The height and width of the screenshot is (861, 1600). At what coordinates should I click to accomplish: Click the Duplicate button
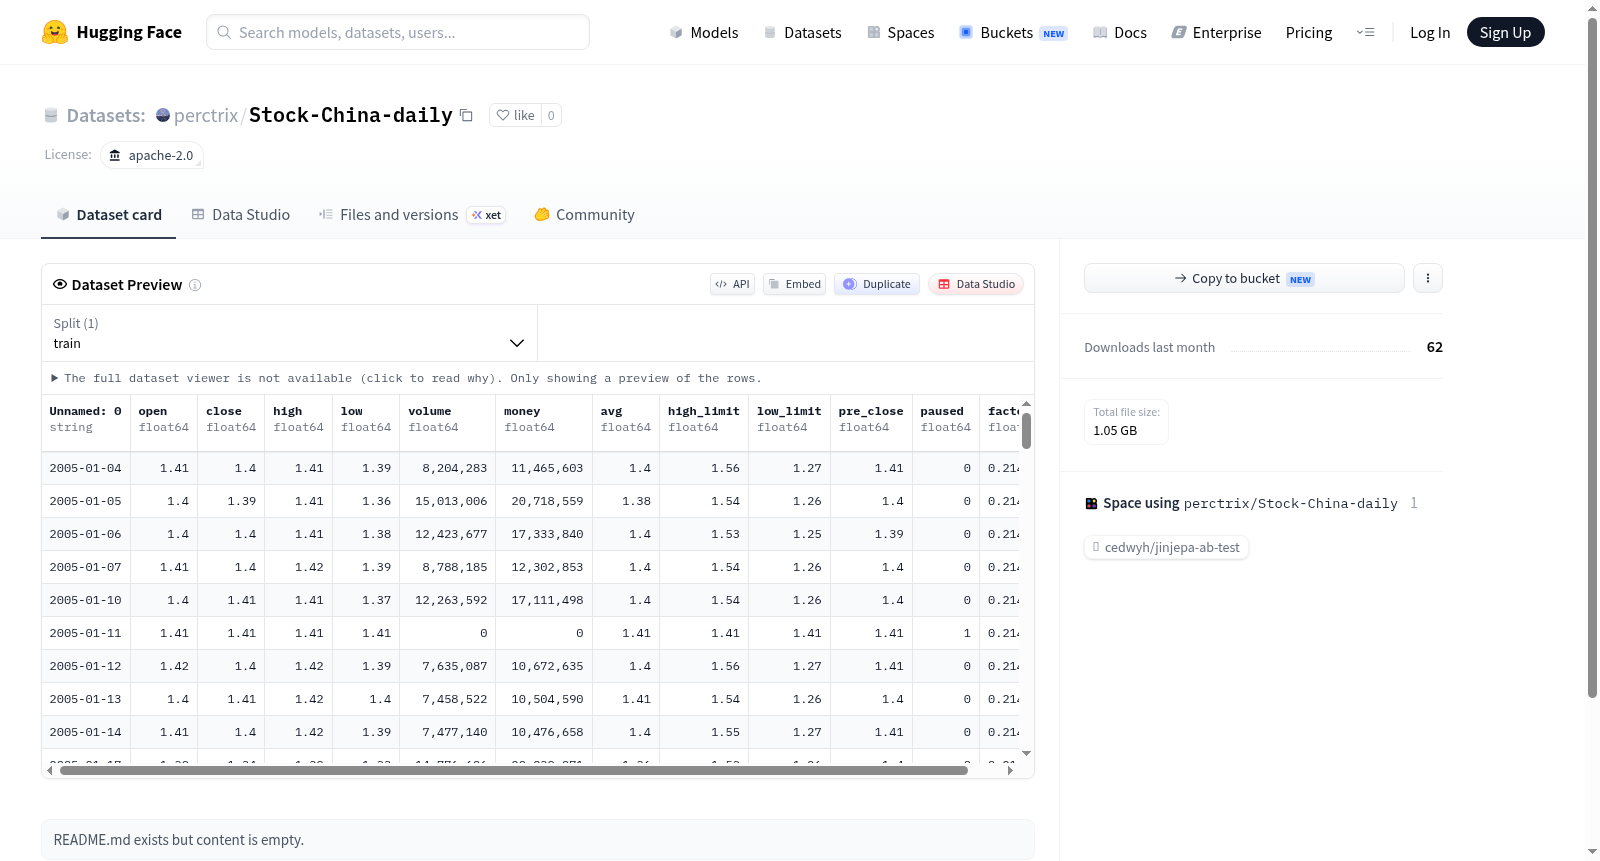point(877,284)
